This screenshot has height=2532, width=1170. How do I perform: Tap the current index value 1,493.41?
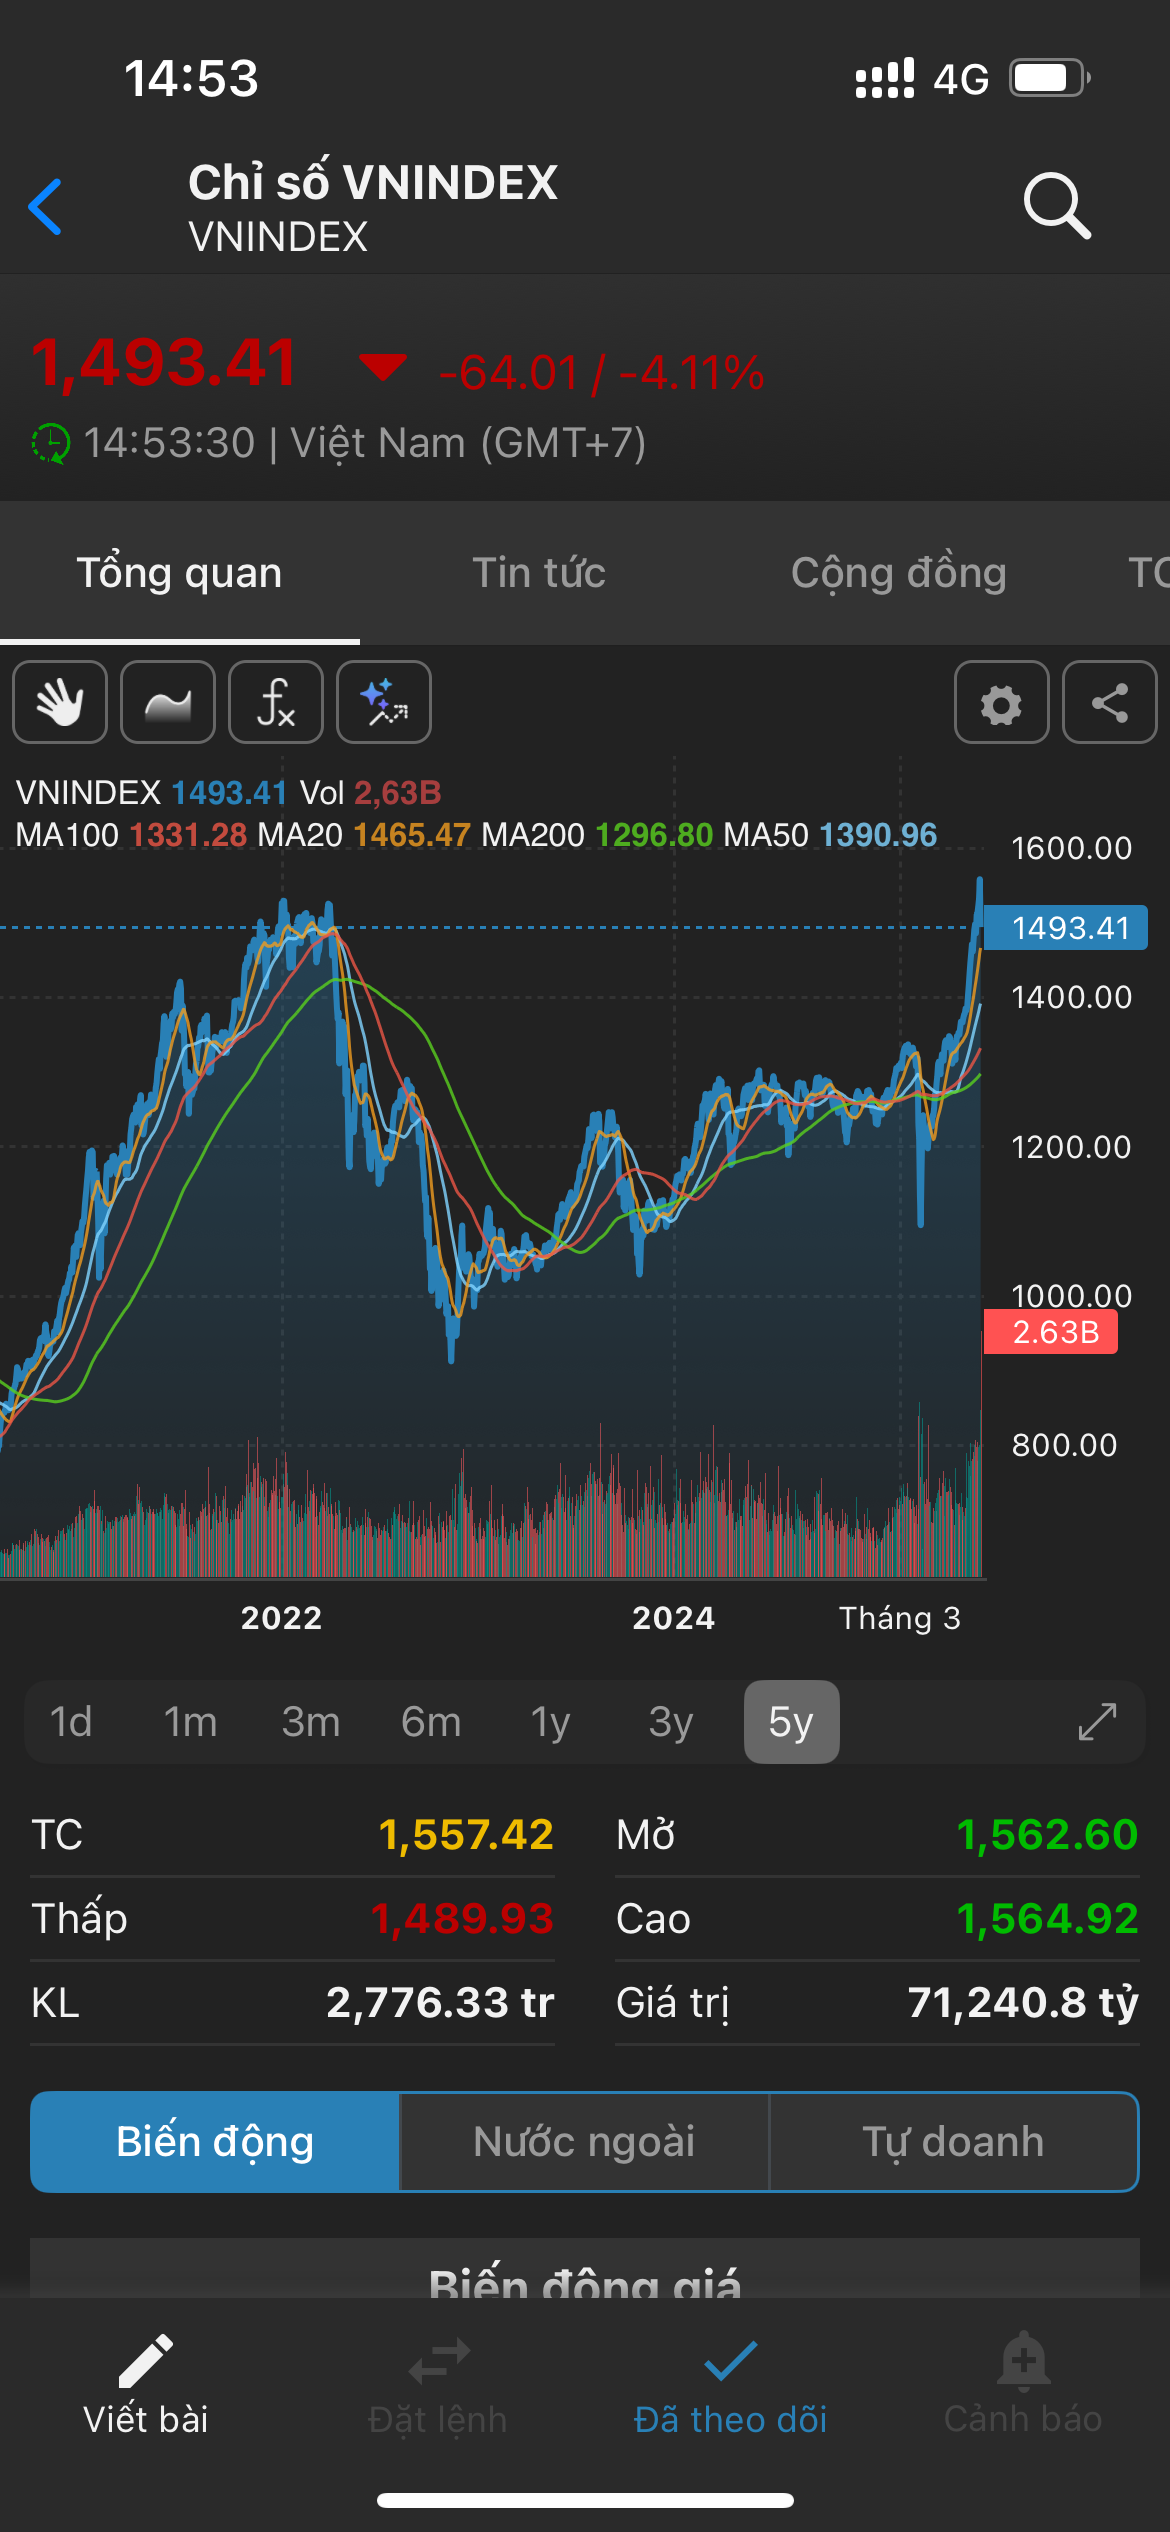[x=165, y=362]
